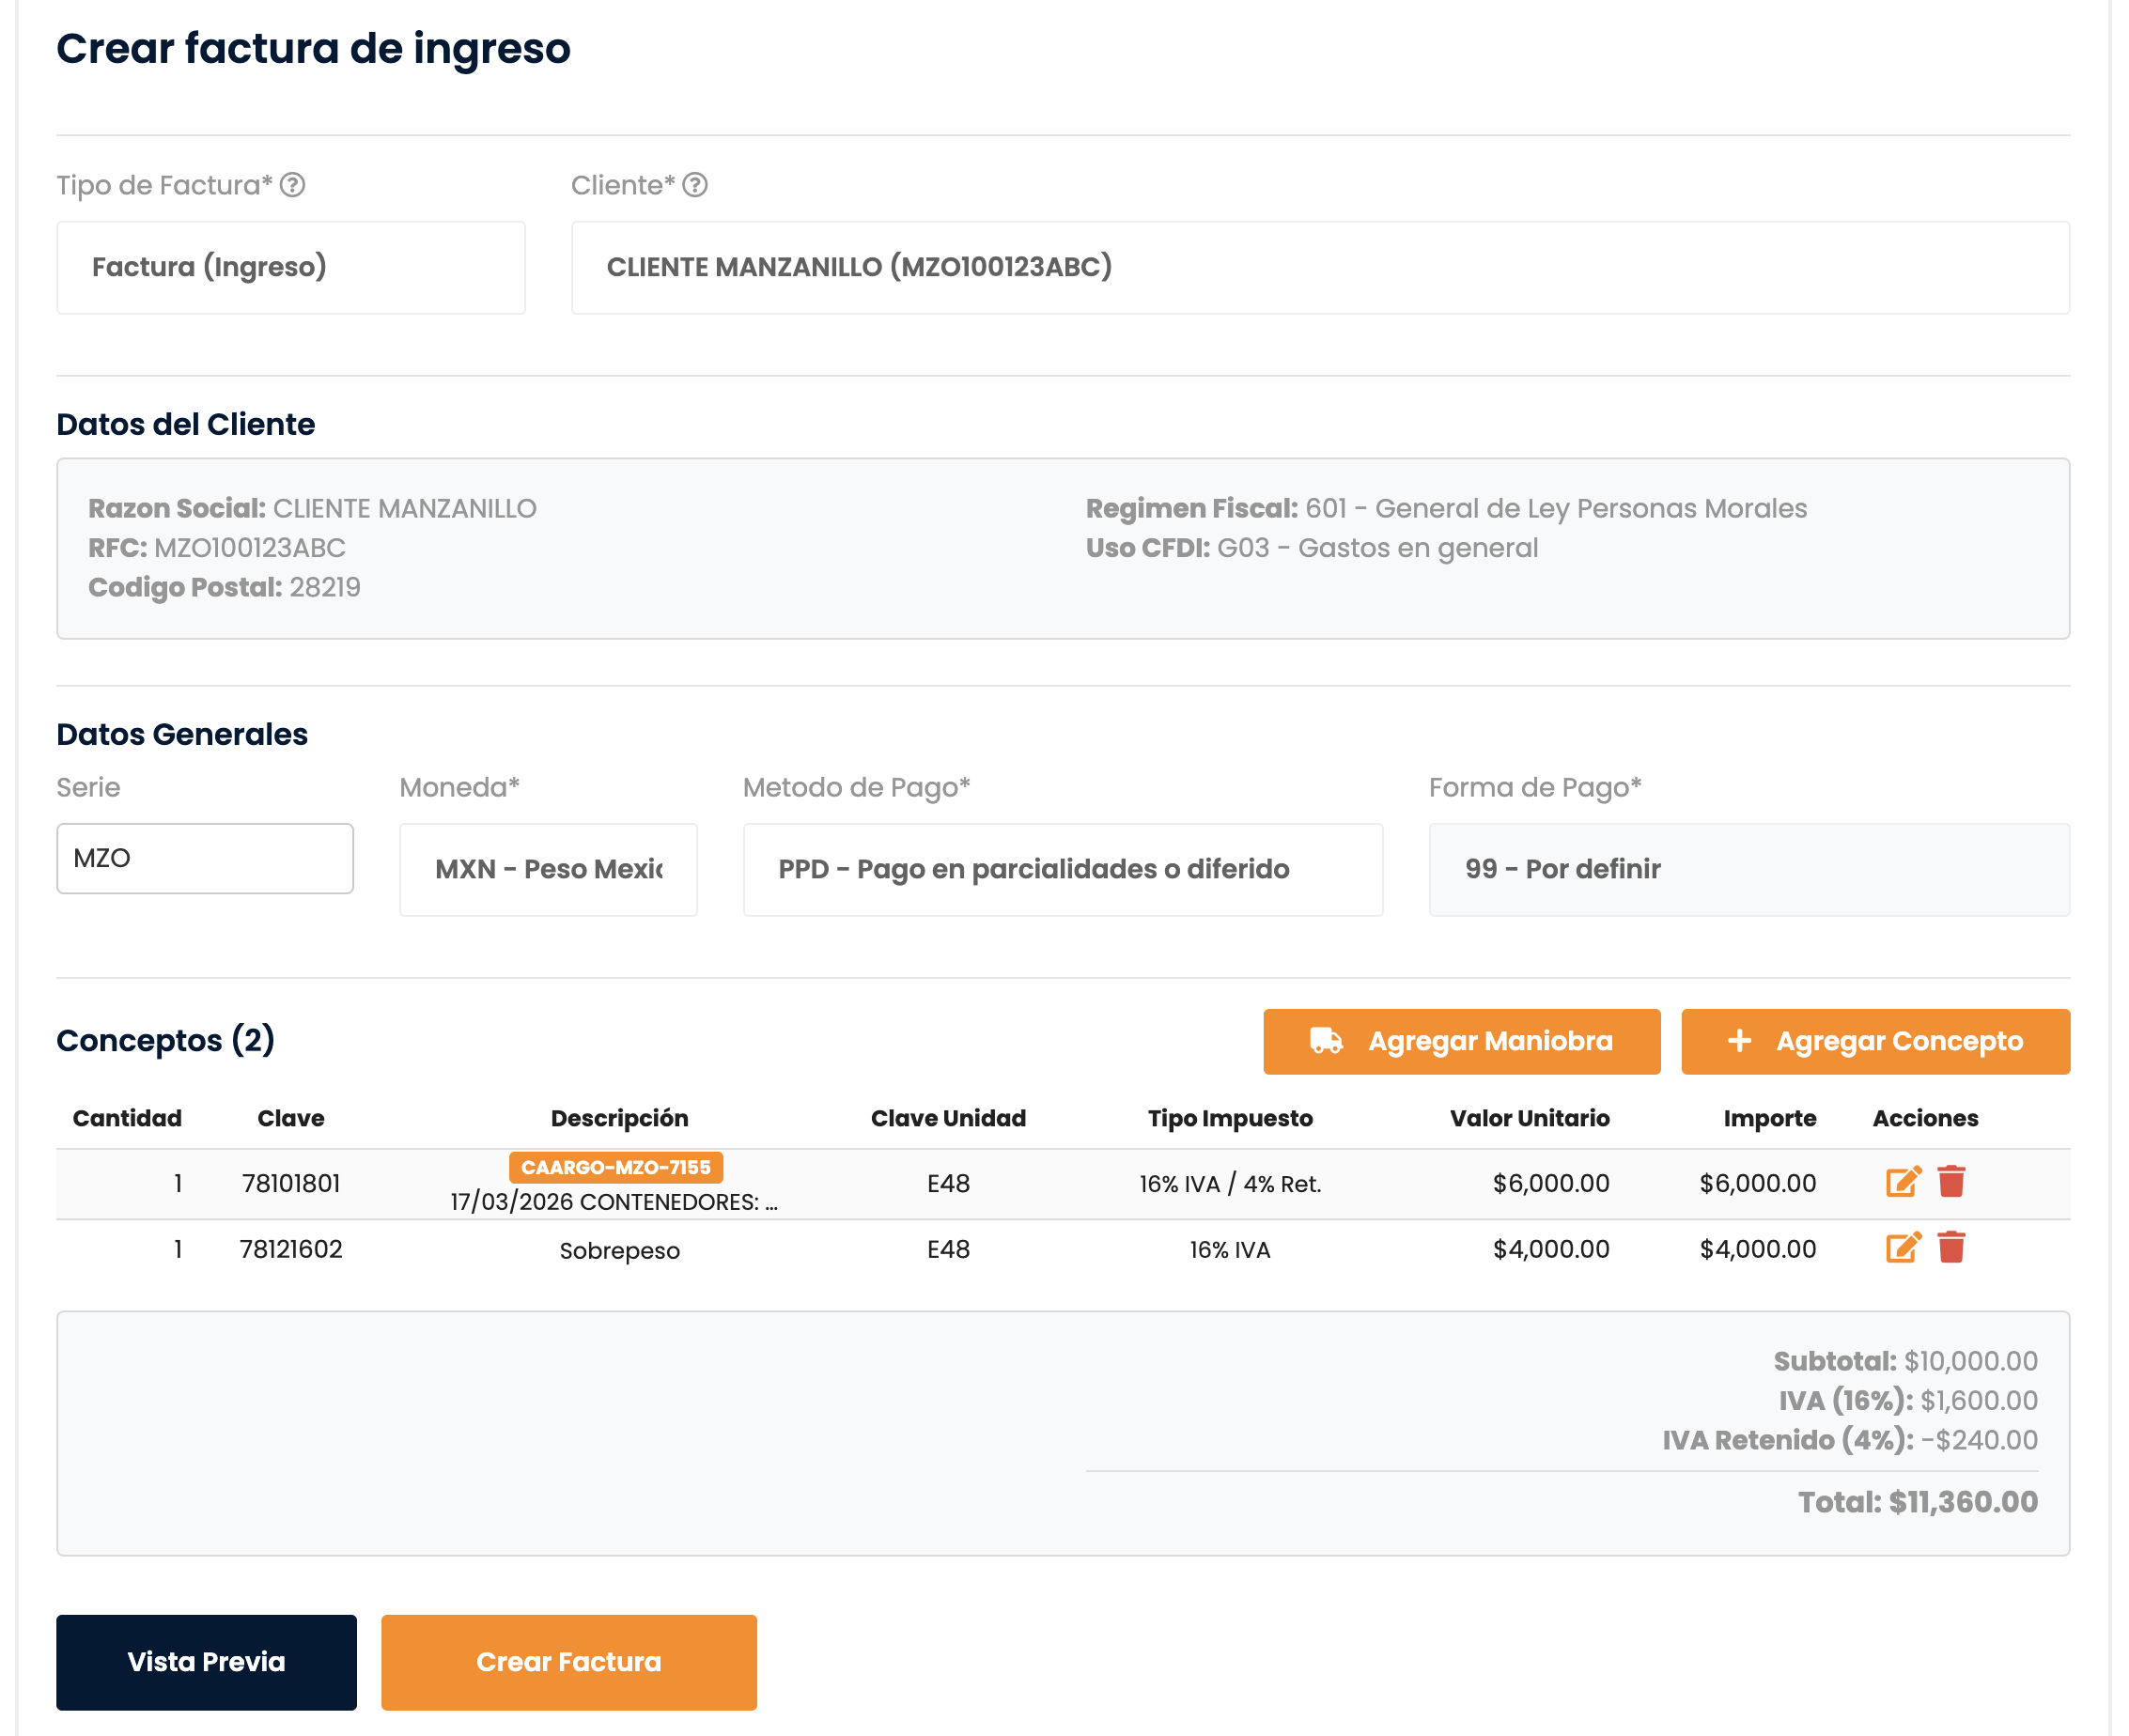2129x1736 pixels.
Task: Delete the Sobrepeso concept row
Action: [x=1951, y=1248]
